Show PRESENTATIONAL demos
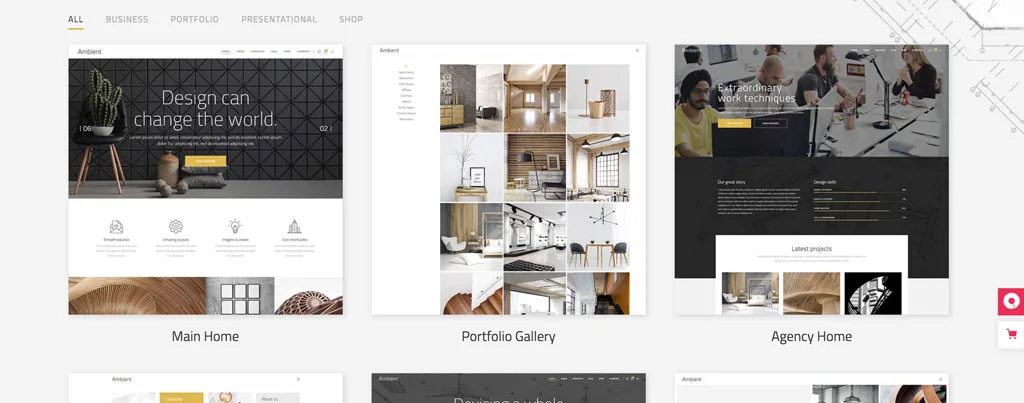The image size is (1024, 403). point(279,19)
